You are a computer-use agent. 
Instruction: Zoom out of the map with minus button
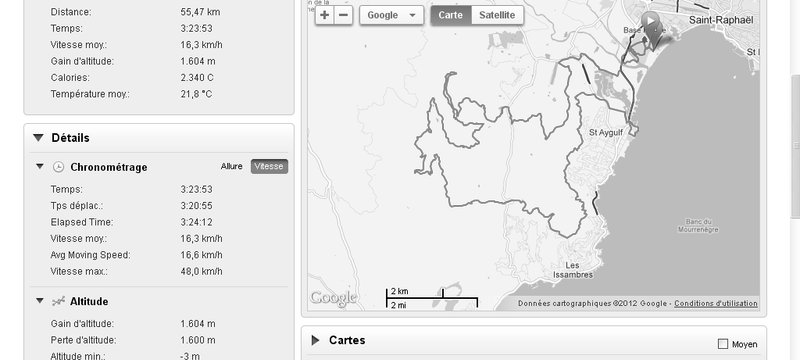tap(343, 15)
